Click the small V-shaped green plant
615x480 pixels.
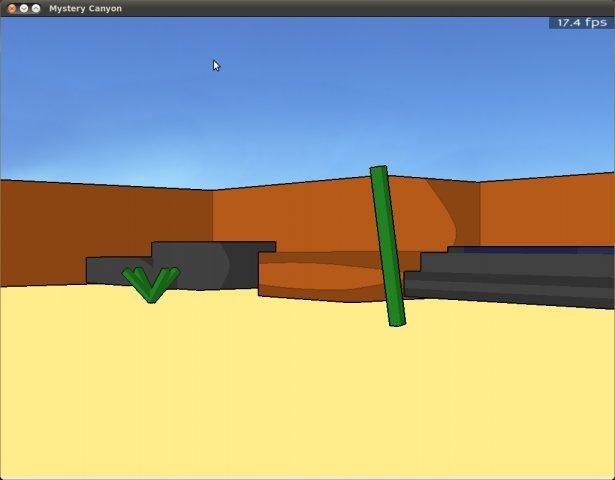(151, 284)
